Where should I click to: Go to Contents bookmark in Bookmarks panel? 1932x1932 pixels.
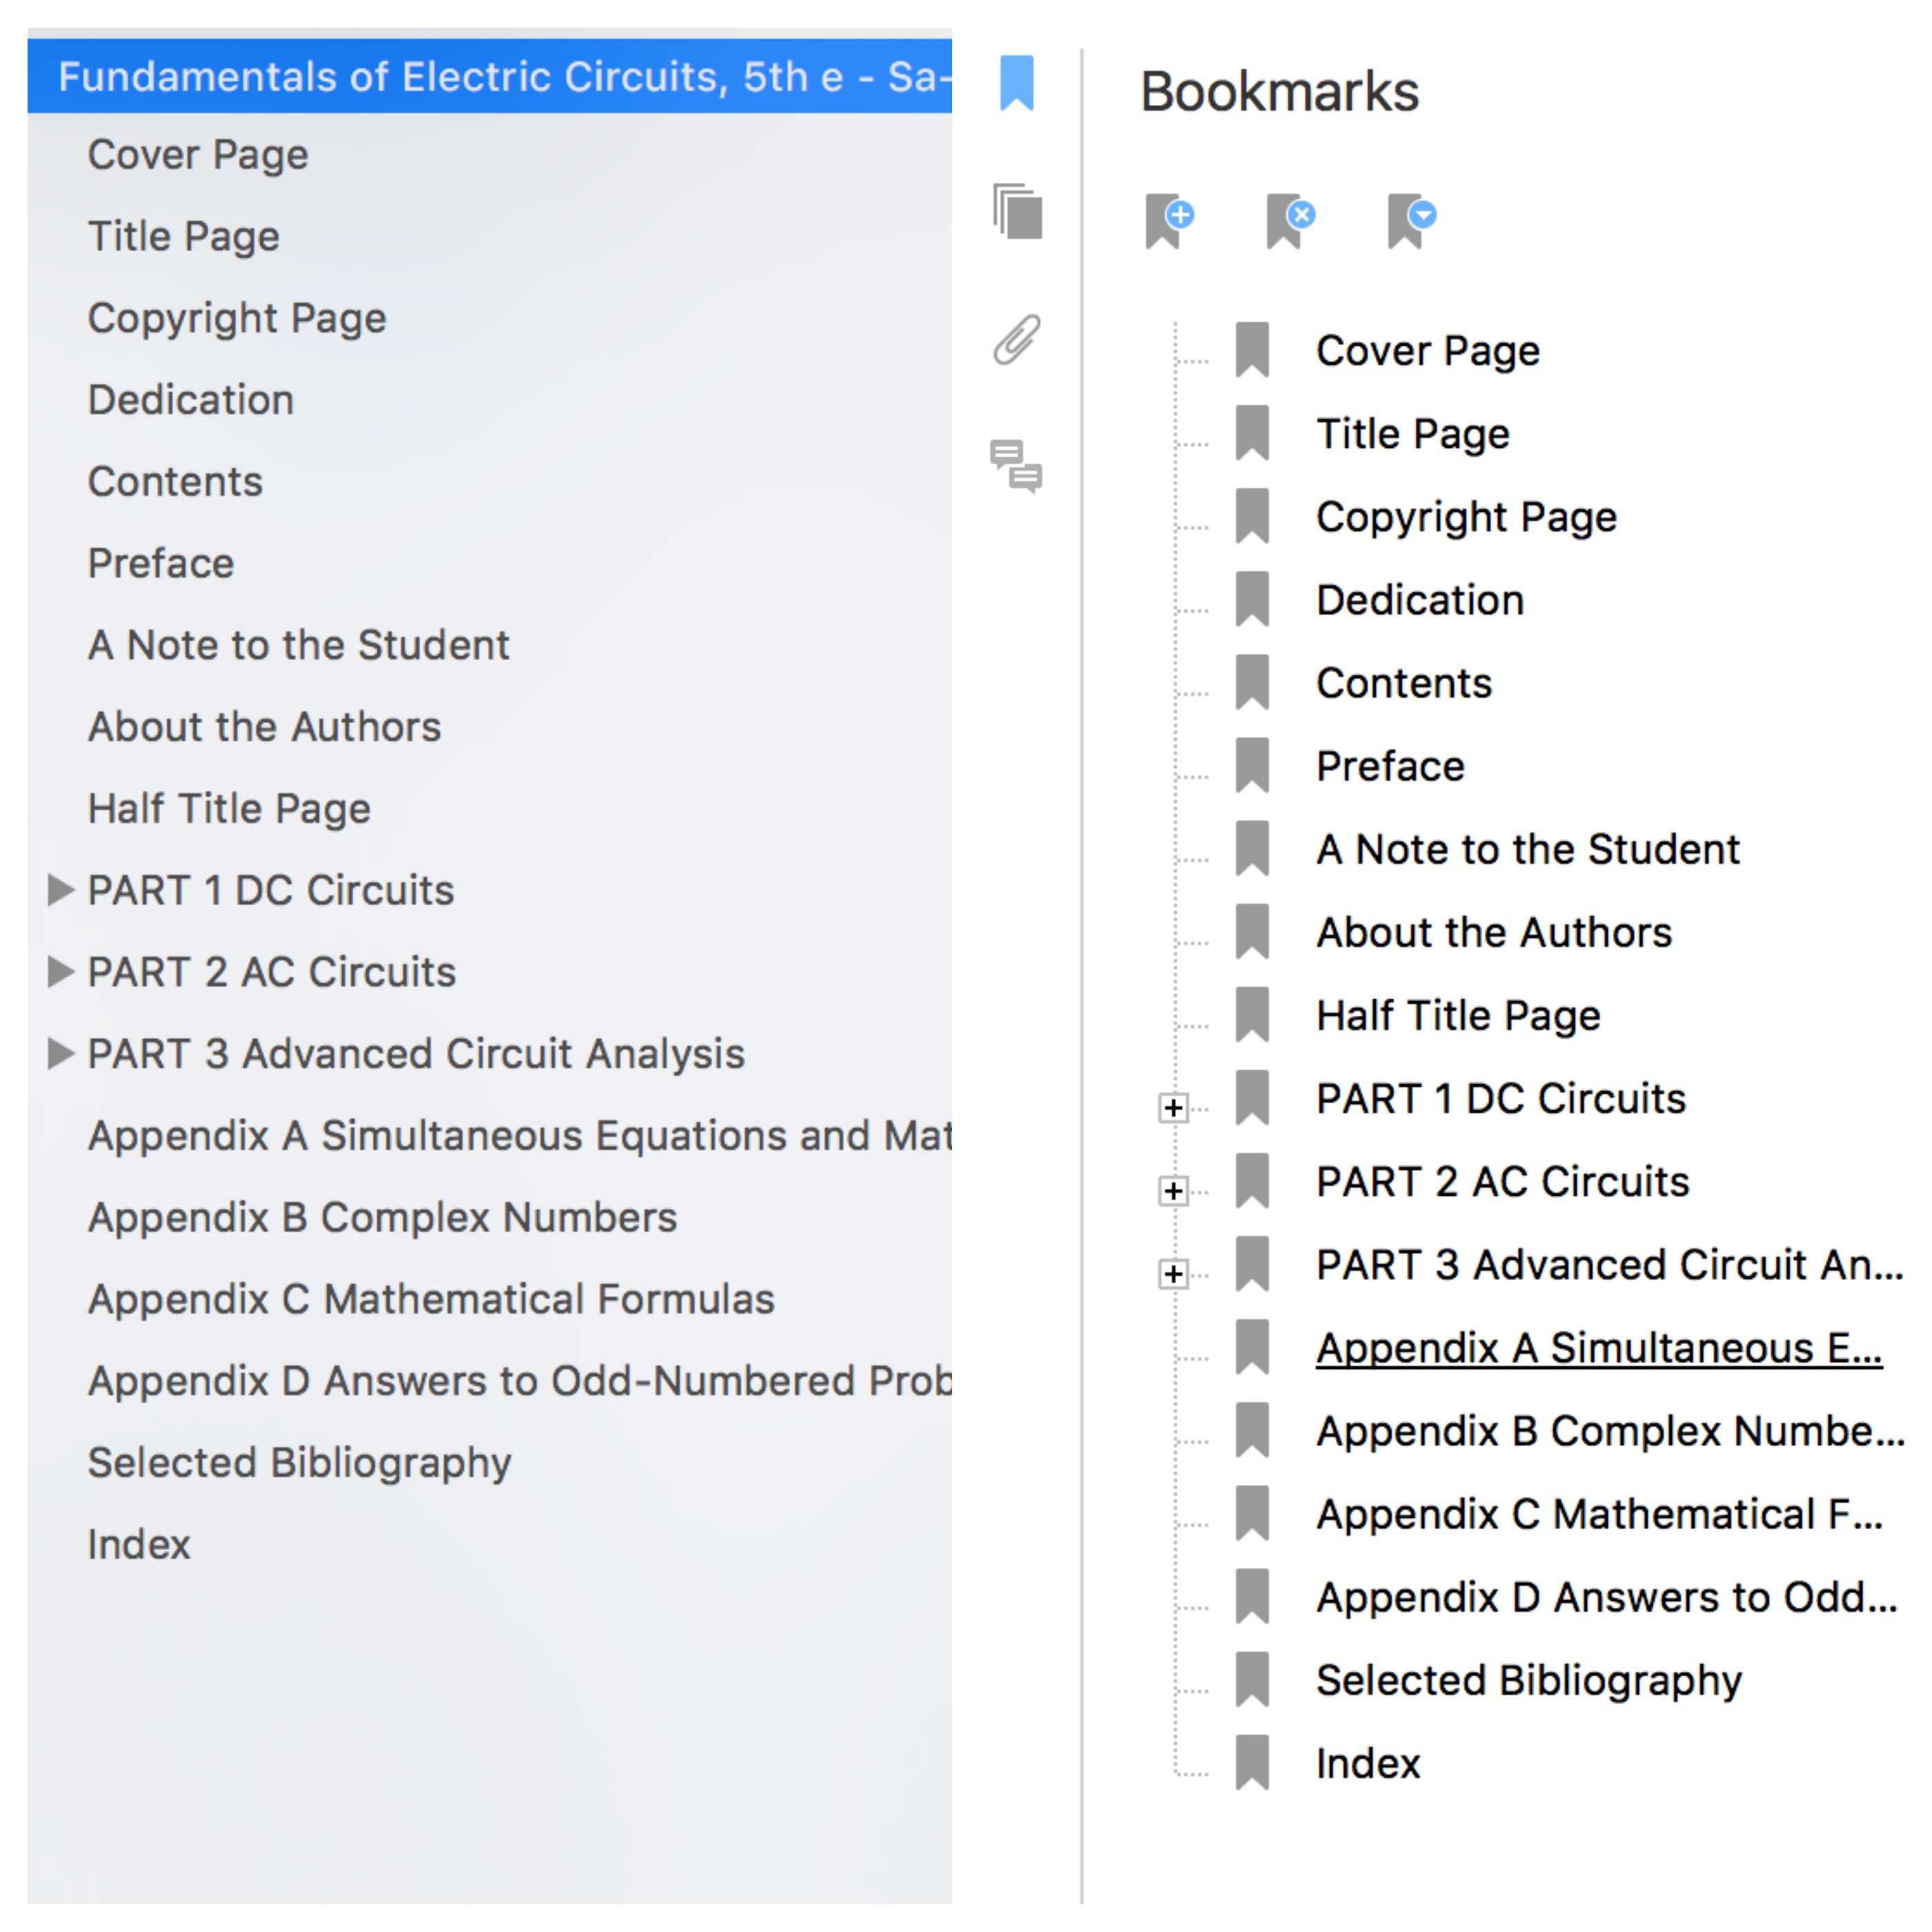tap(1404, 683)
